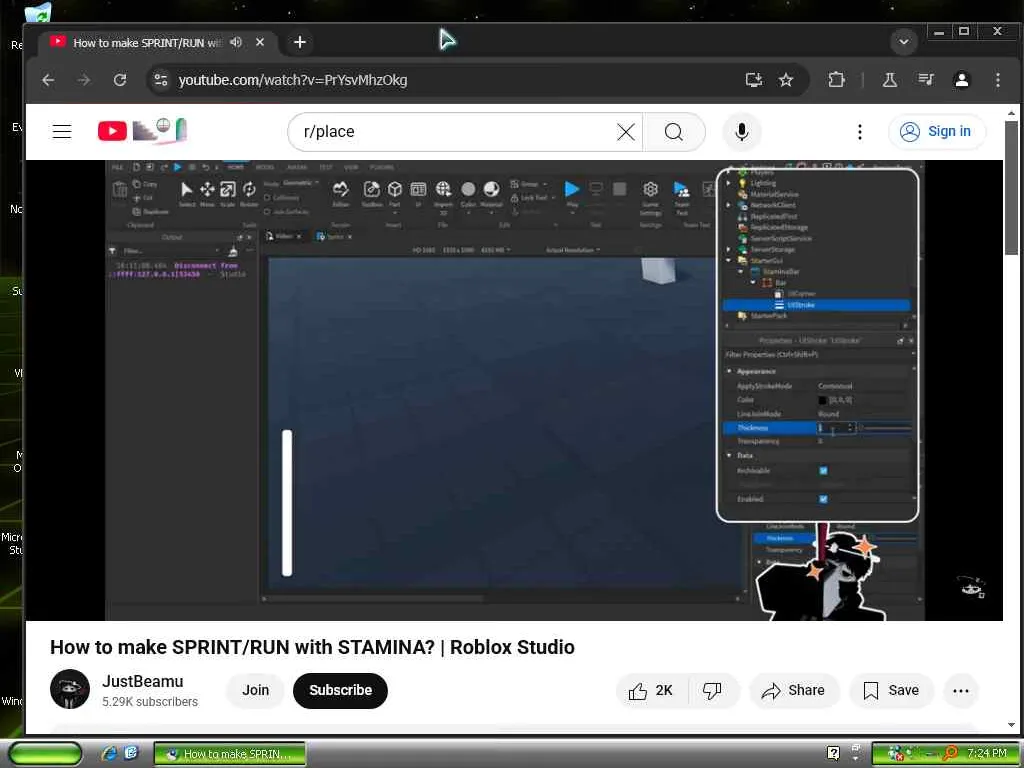Reload the YouTube page
Screen dimensions: 1024x768
pos(120,80)
